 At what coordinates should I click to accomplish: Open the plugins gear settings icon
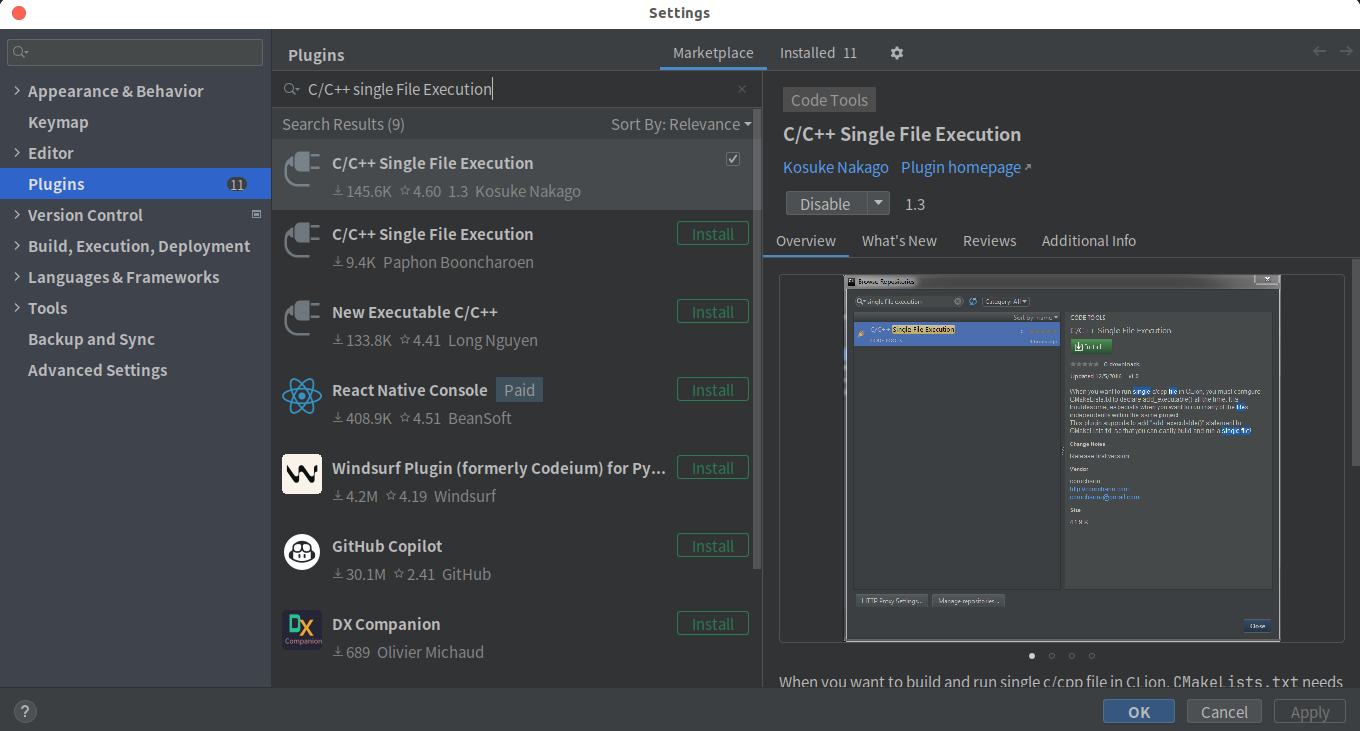click(897, 53)
